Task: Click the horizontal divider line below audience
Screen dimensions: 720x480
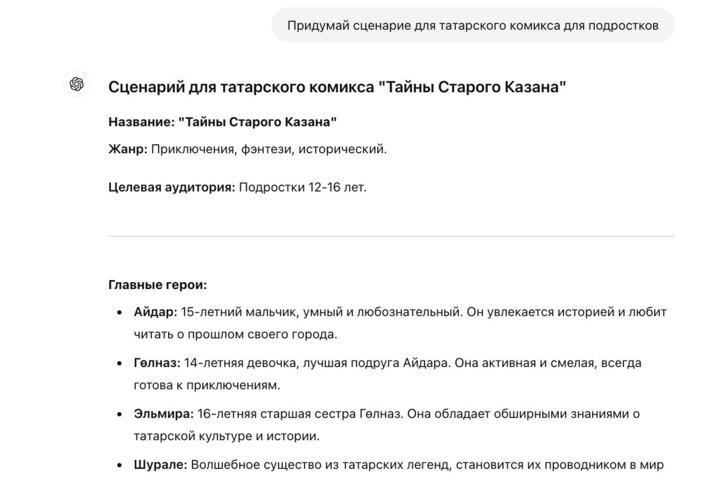Action: click(390, 236)
